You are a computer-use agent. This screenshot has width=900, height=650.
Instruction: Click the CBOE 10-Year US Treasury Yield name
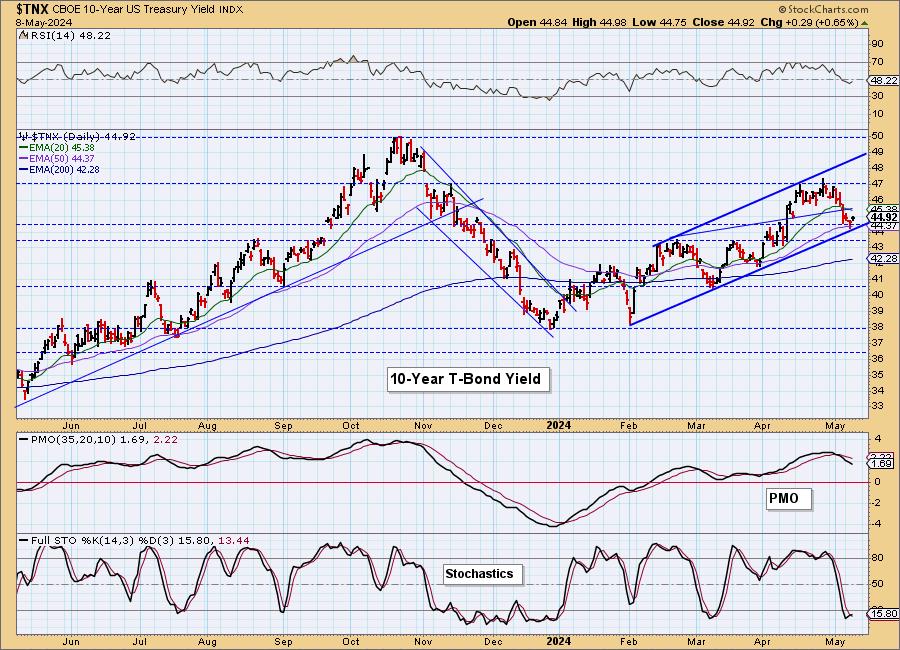(134, 10)
